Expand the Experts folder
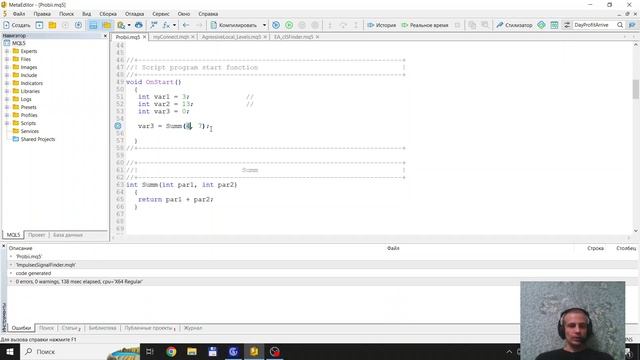The image size is (640, 360). (x=7, y=51)
